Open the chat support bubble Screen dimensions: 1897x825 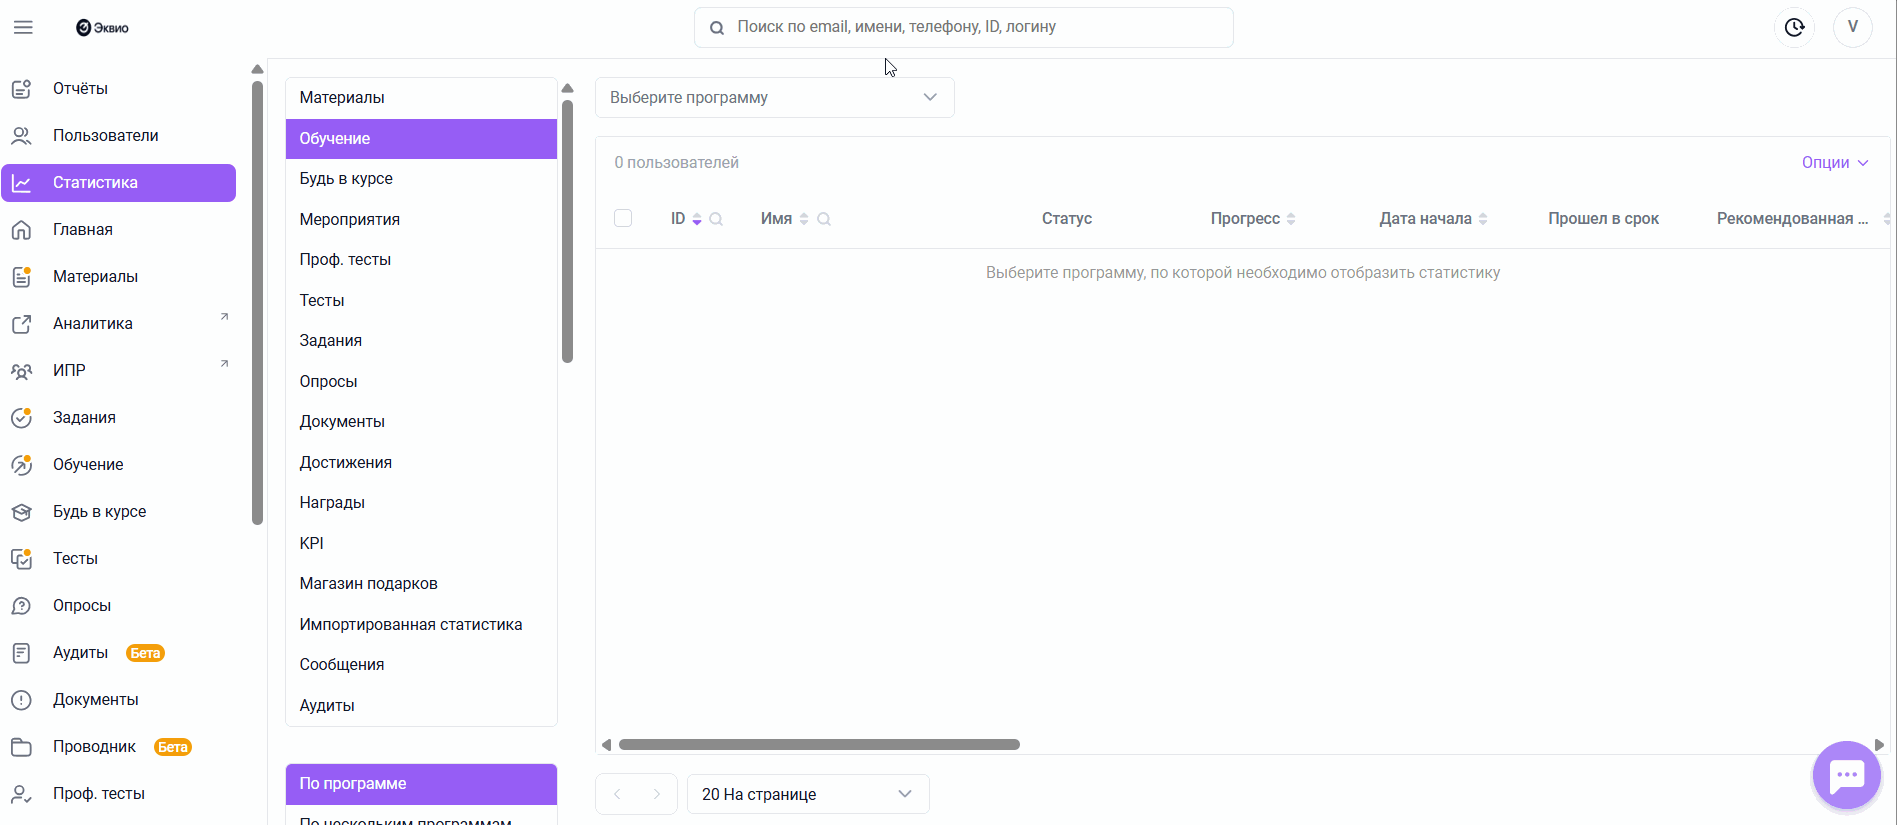[1846, 775]
